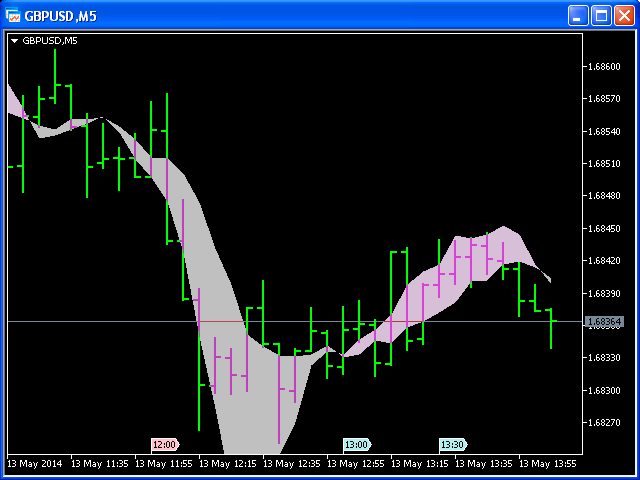Click the GBPUSD,M5 window title text

pyautogui.click(x=61, y=16)
